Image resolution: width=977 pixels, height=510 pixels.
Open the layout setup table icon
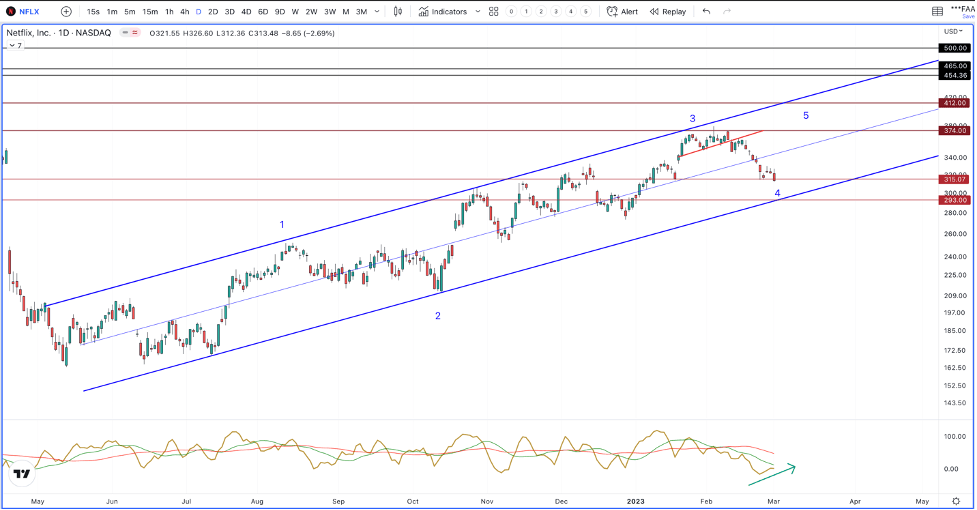937,11
